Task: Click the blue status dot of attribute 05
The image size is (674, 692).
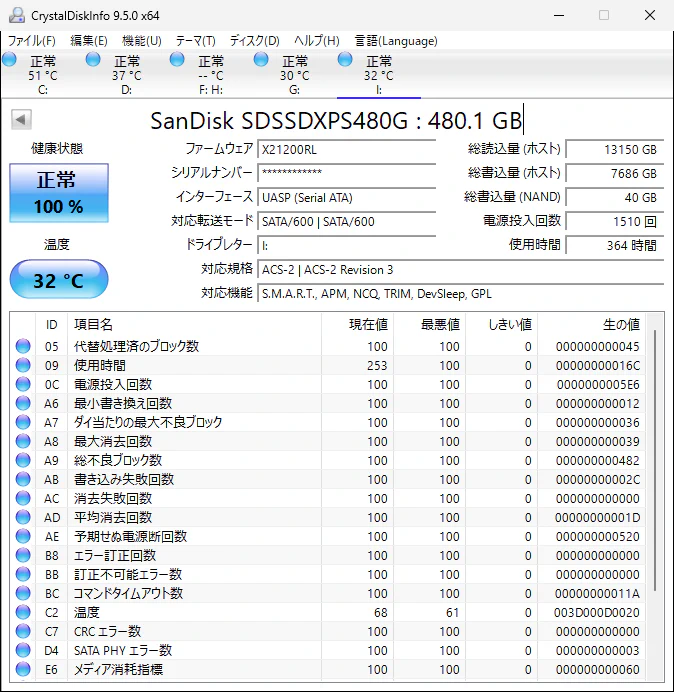Action: 23,346
